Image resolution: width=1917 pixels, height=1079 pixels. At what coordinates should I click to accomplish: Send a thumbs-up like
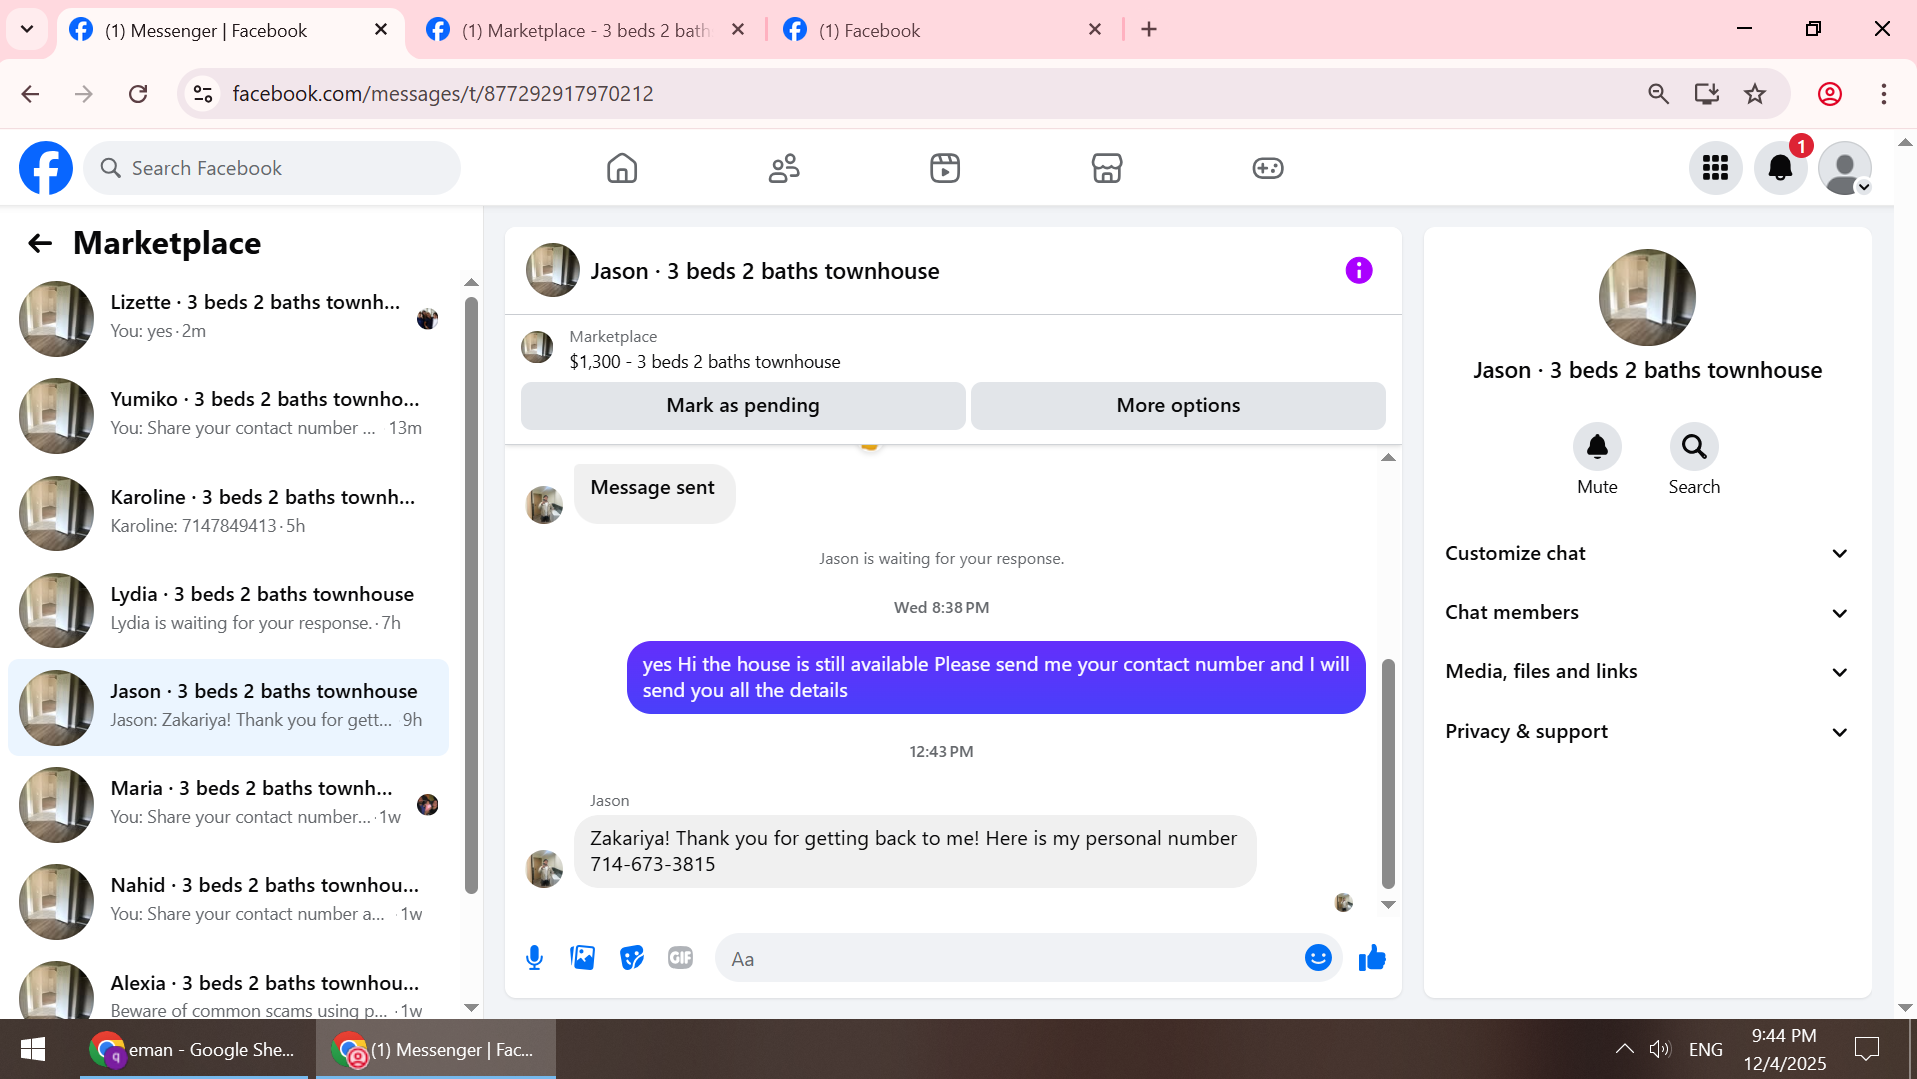[x=1372, y=958]
